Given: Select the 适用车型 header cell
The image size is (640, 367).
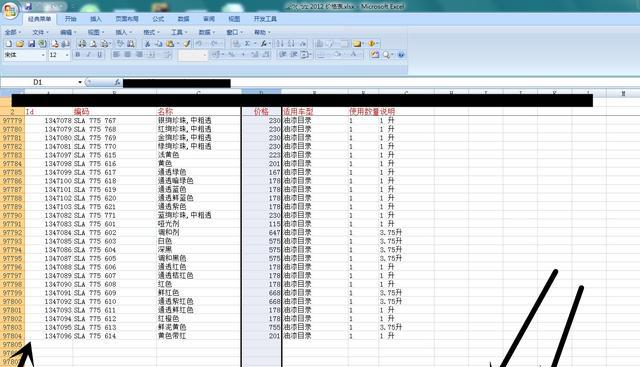Looking at the screenshot, I should pos(315,111).
